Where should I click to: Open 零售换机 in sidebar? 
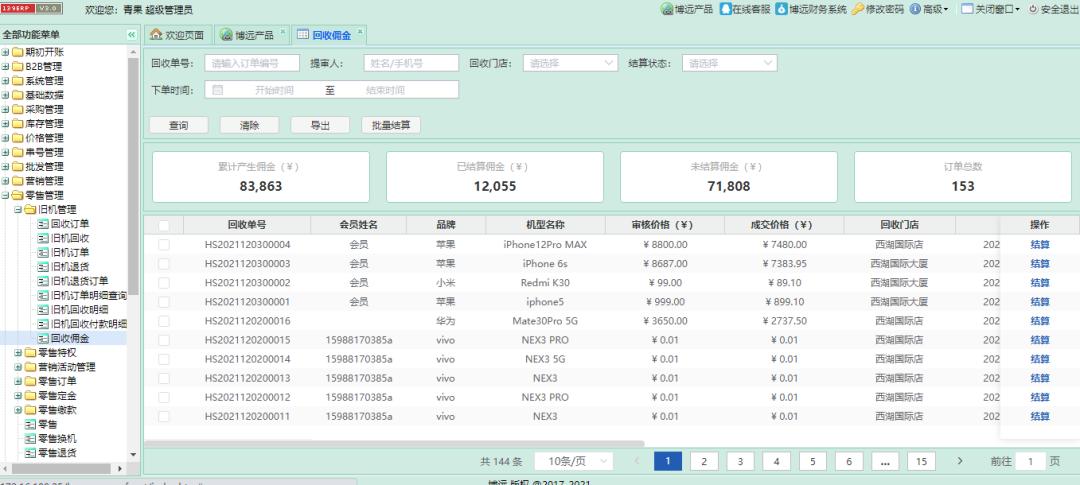point(57,439)
